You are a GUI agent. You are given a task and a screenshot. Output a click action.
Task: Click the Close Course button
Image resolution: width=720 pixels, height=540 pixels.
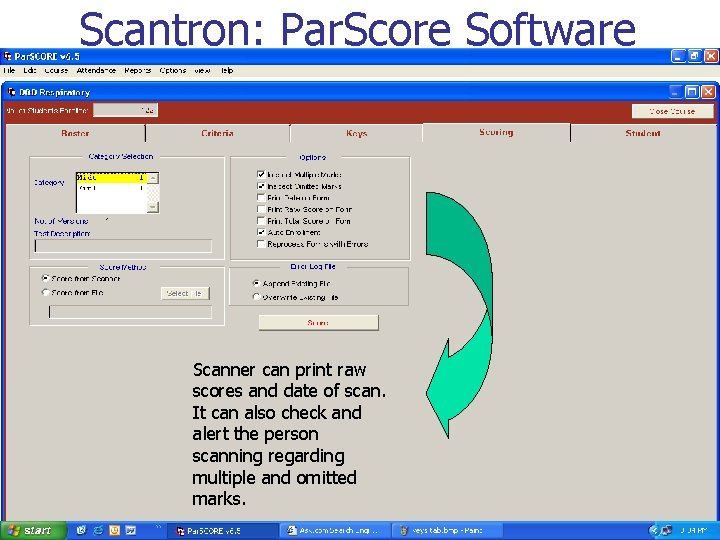pos(673,111)
